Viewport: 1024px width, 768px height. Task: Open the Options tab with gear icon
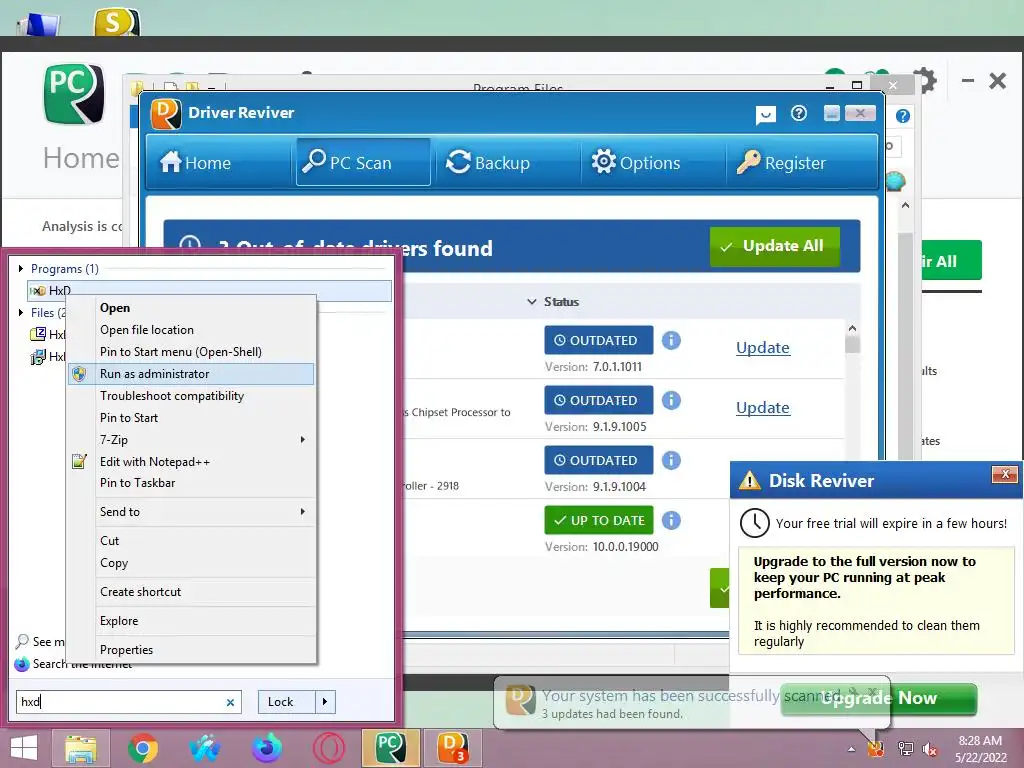pos(635,162)
